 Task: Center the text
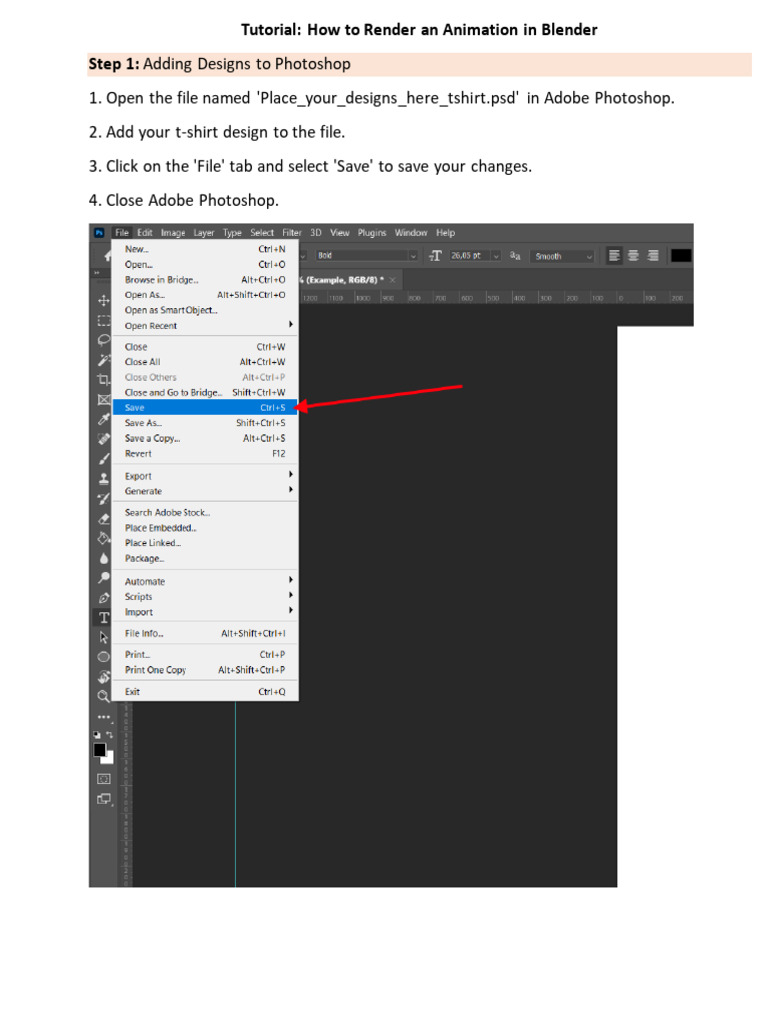tap(633, 256)
